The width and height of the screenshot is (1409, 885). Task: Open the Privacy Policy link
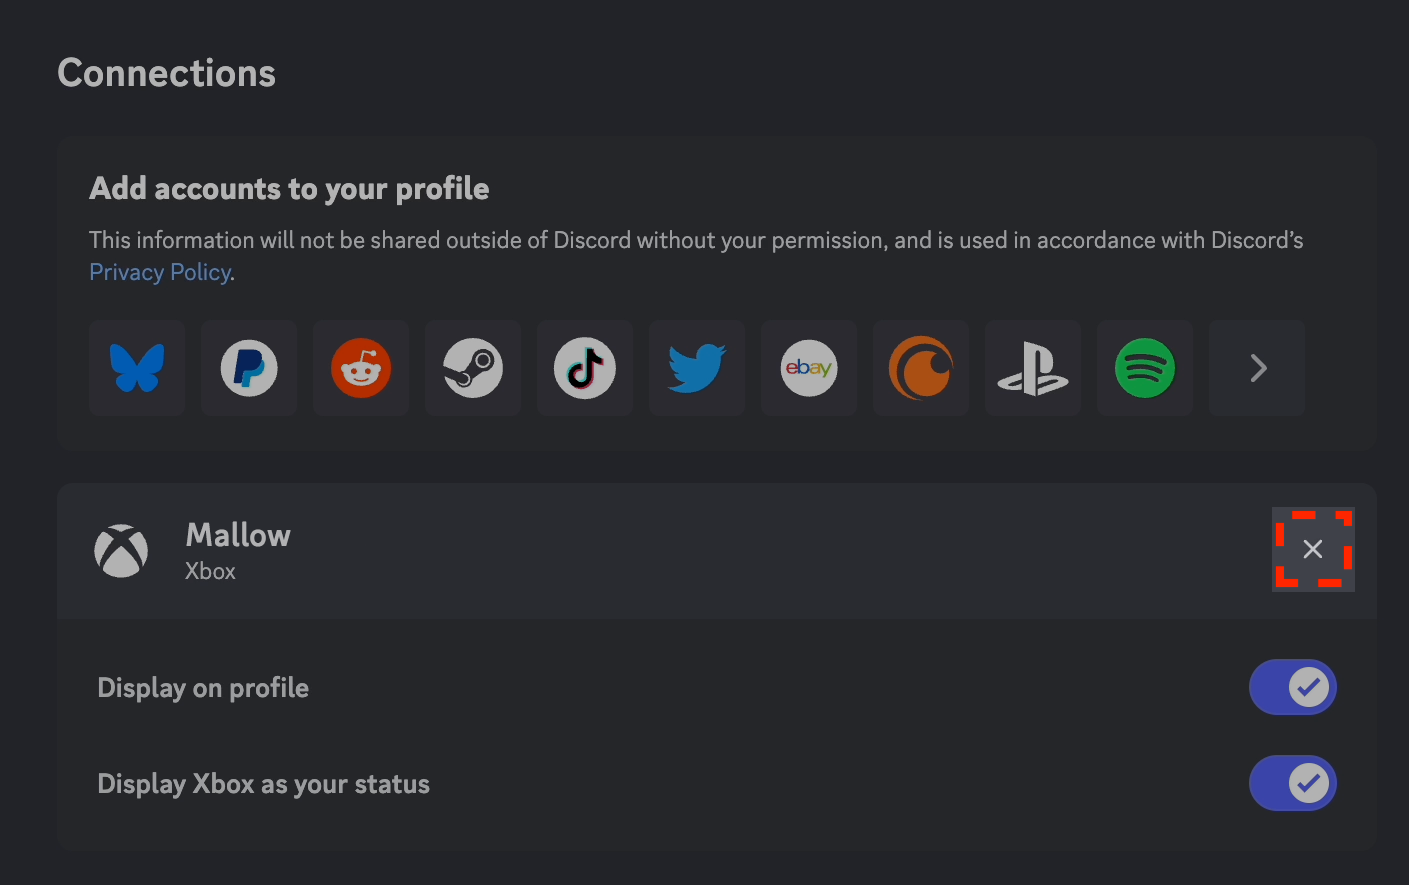(160, 271)
